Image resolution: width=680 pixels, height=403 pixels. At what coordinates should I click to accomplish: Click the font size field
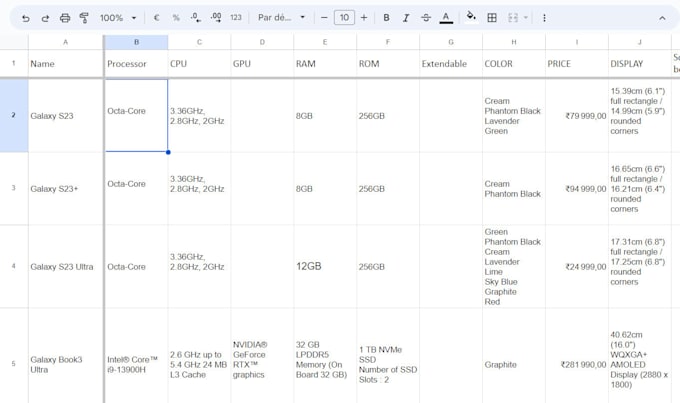[344, 18]
